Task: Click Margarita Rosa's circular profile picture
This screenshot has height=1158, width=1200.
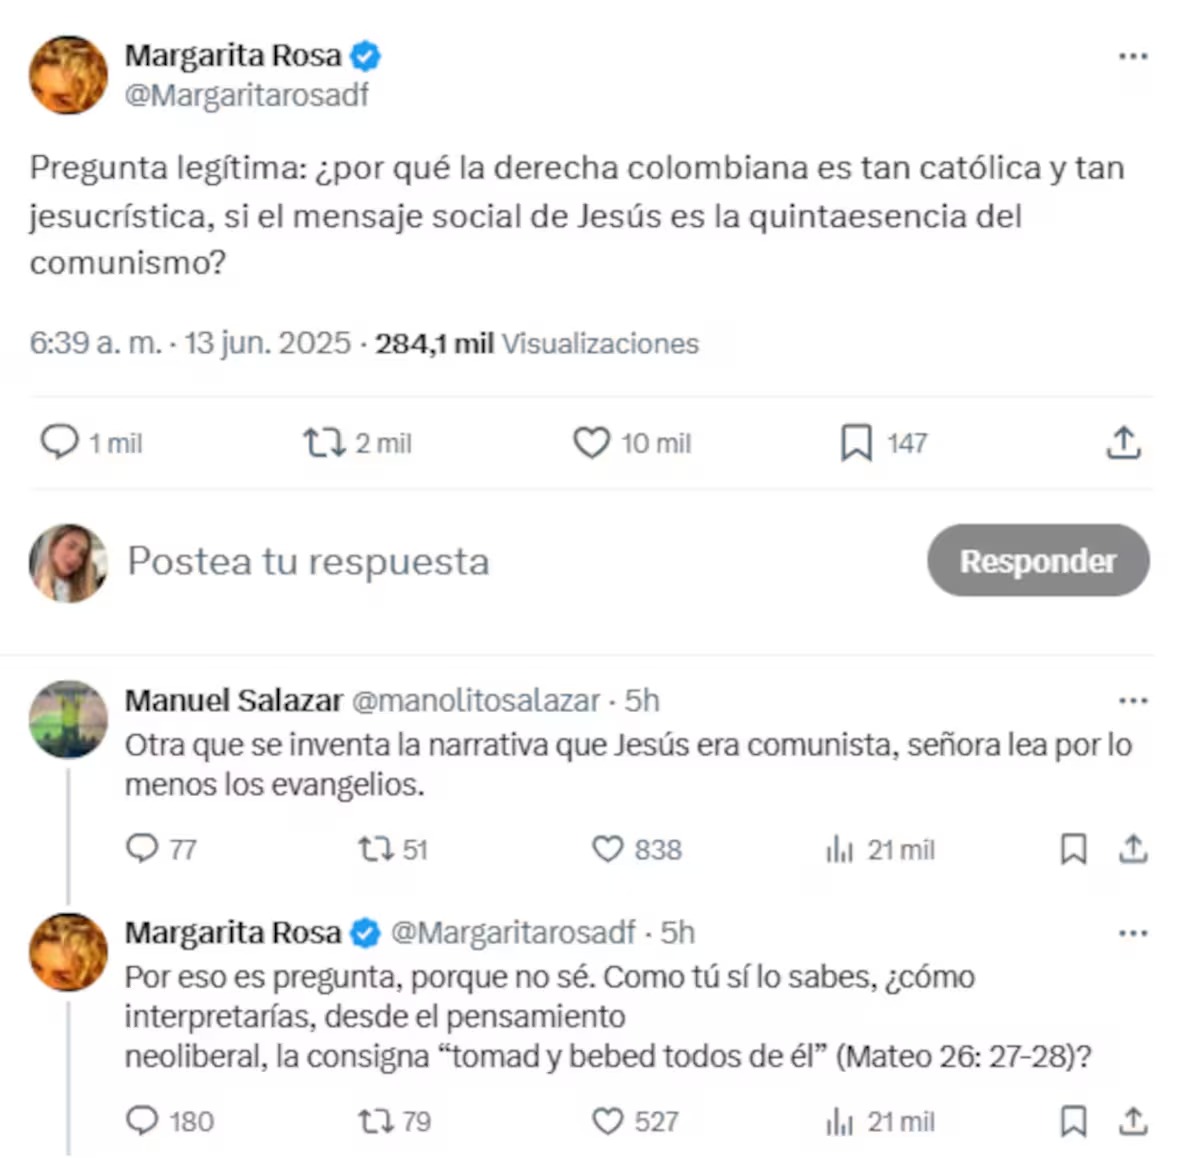Action: click(x=67, y=75)
